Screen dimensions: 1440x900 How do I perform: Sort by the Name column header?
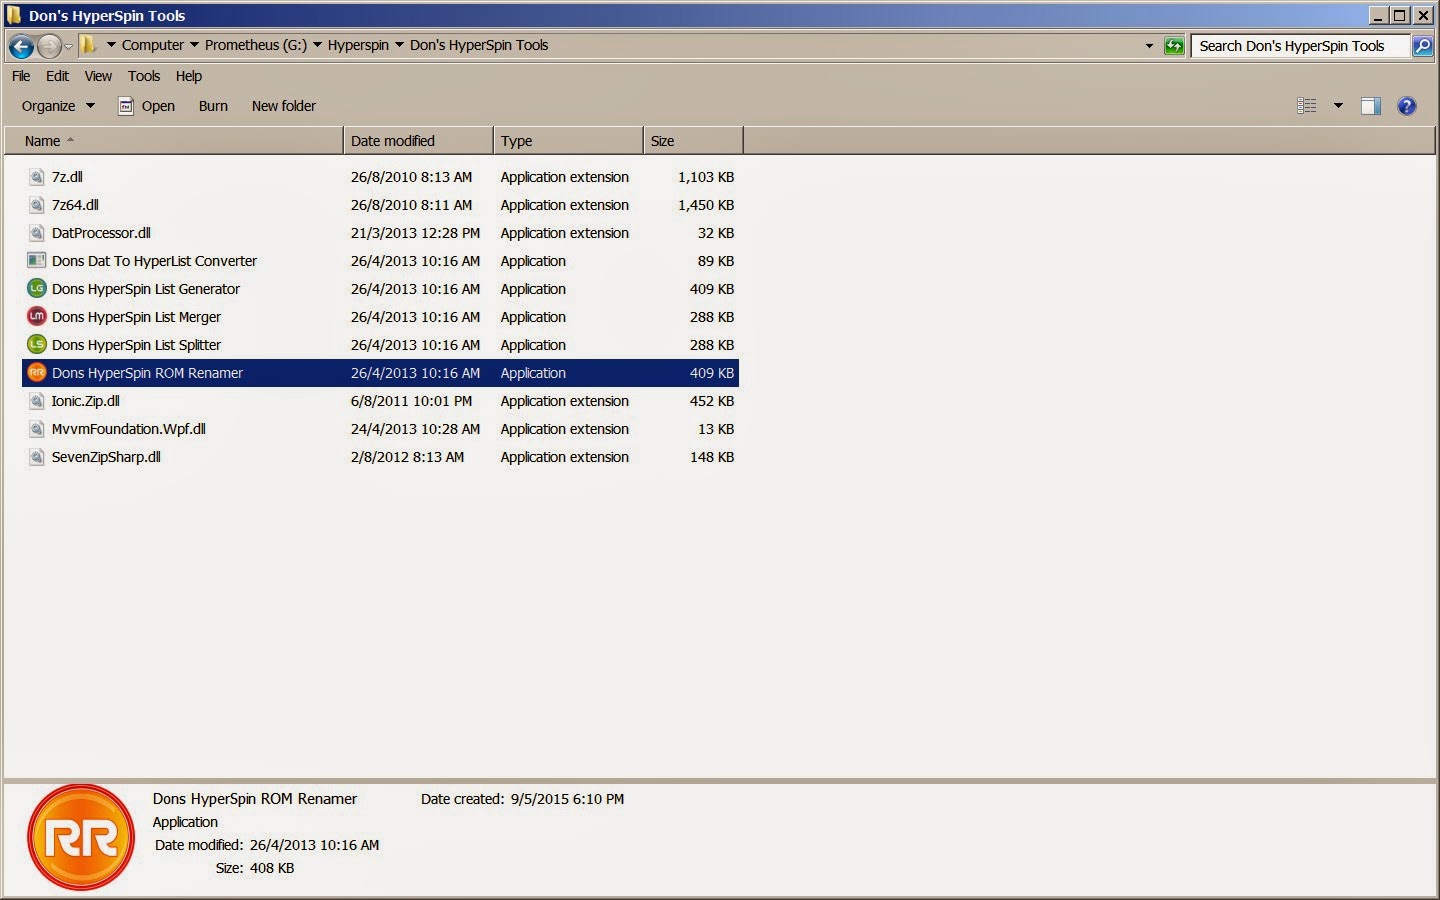[174, 141]
